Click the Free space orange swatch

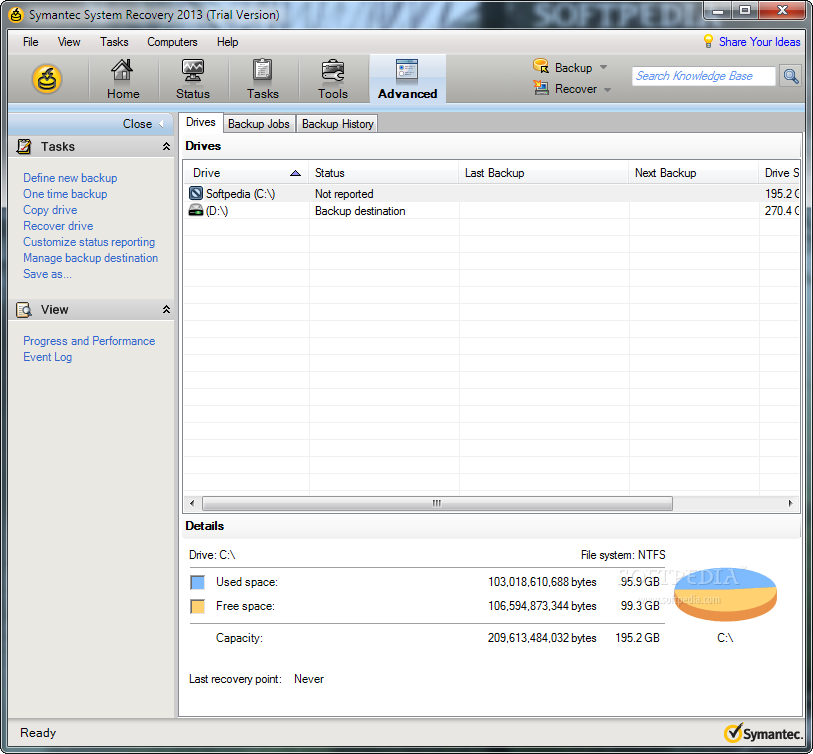[198, 606]
